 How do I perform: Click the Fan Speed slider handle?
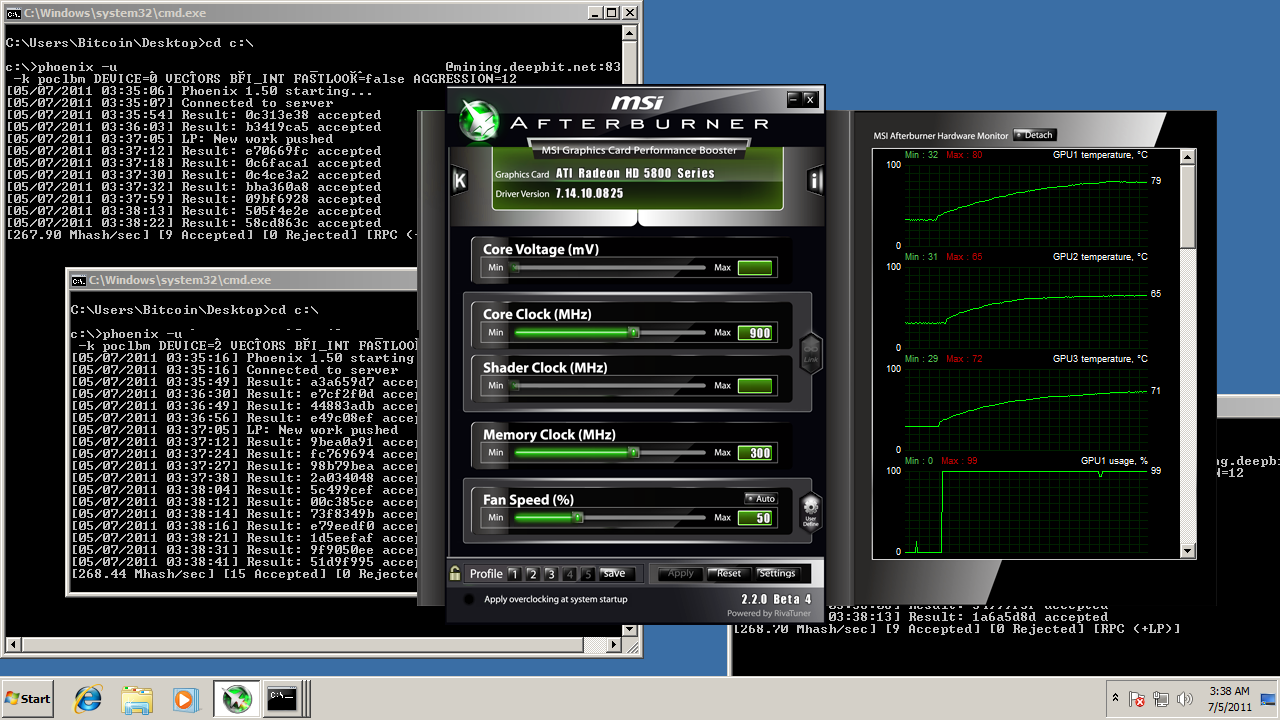coord(578,517)
